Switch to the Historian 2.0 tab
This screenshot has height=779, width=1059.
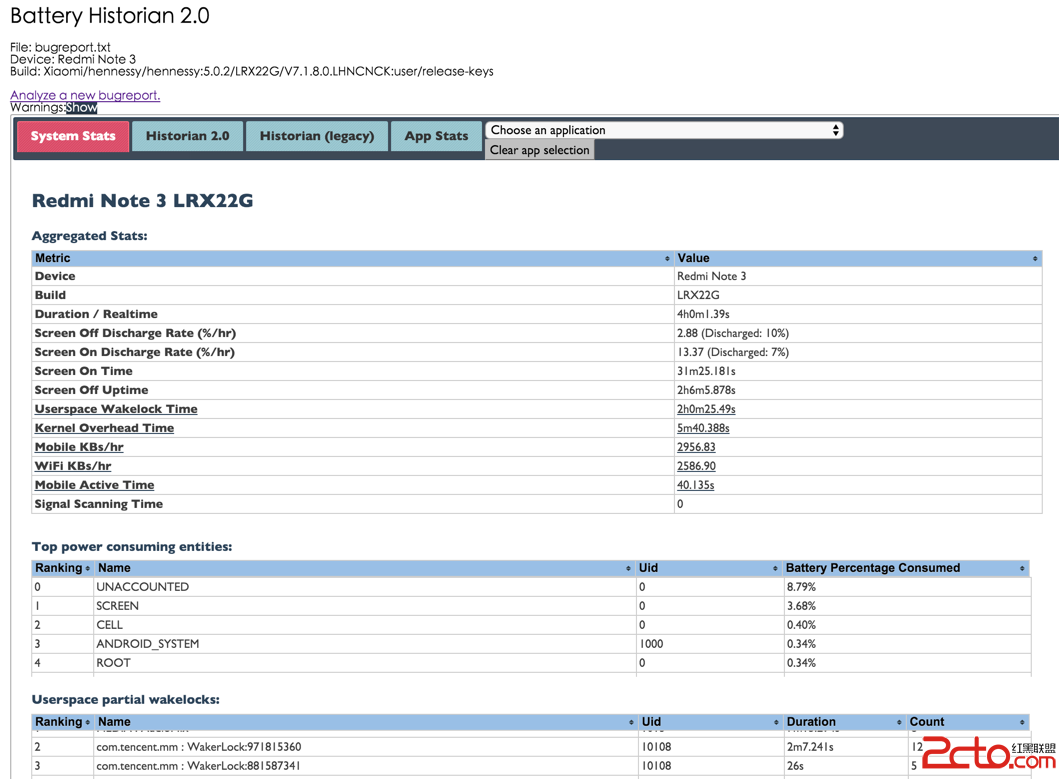187,136
